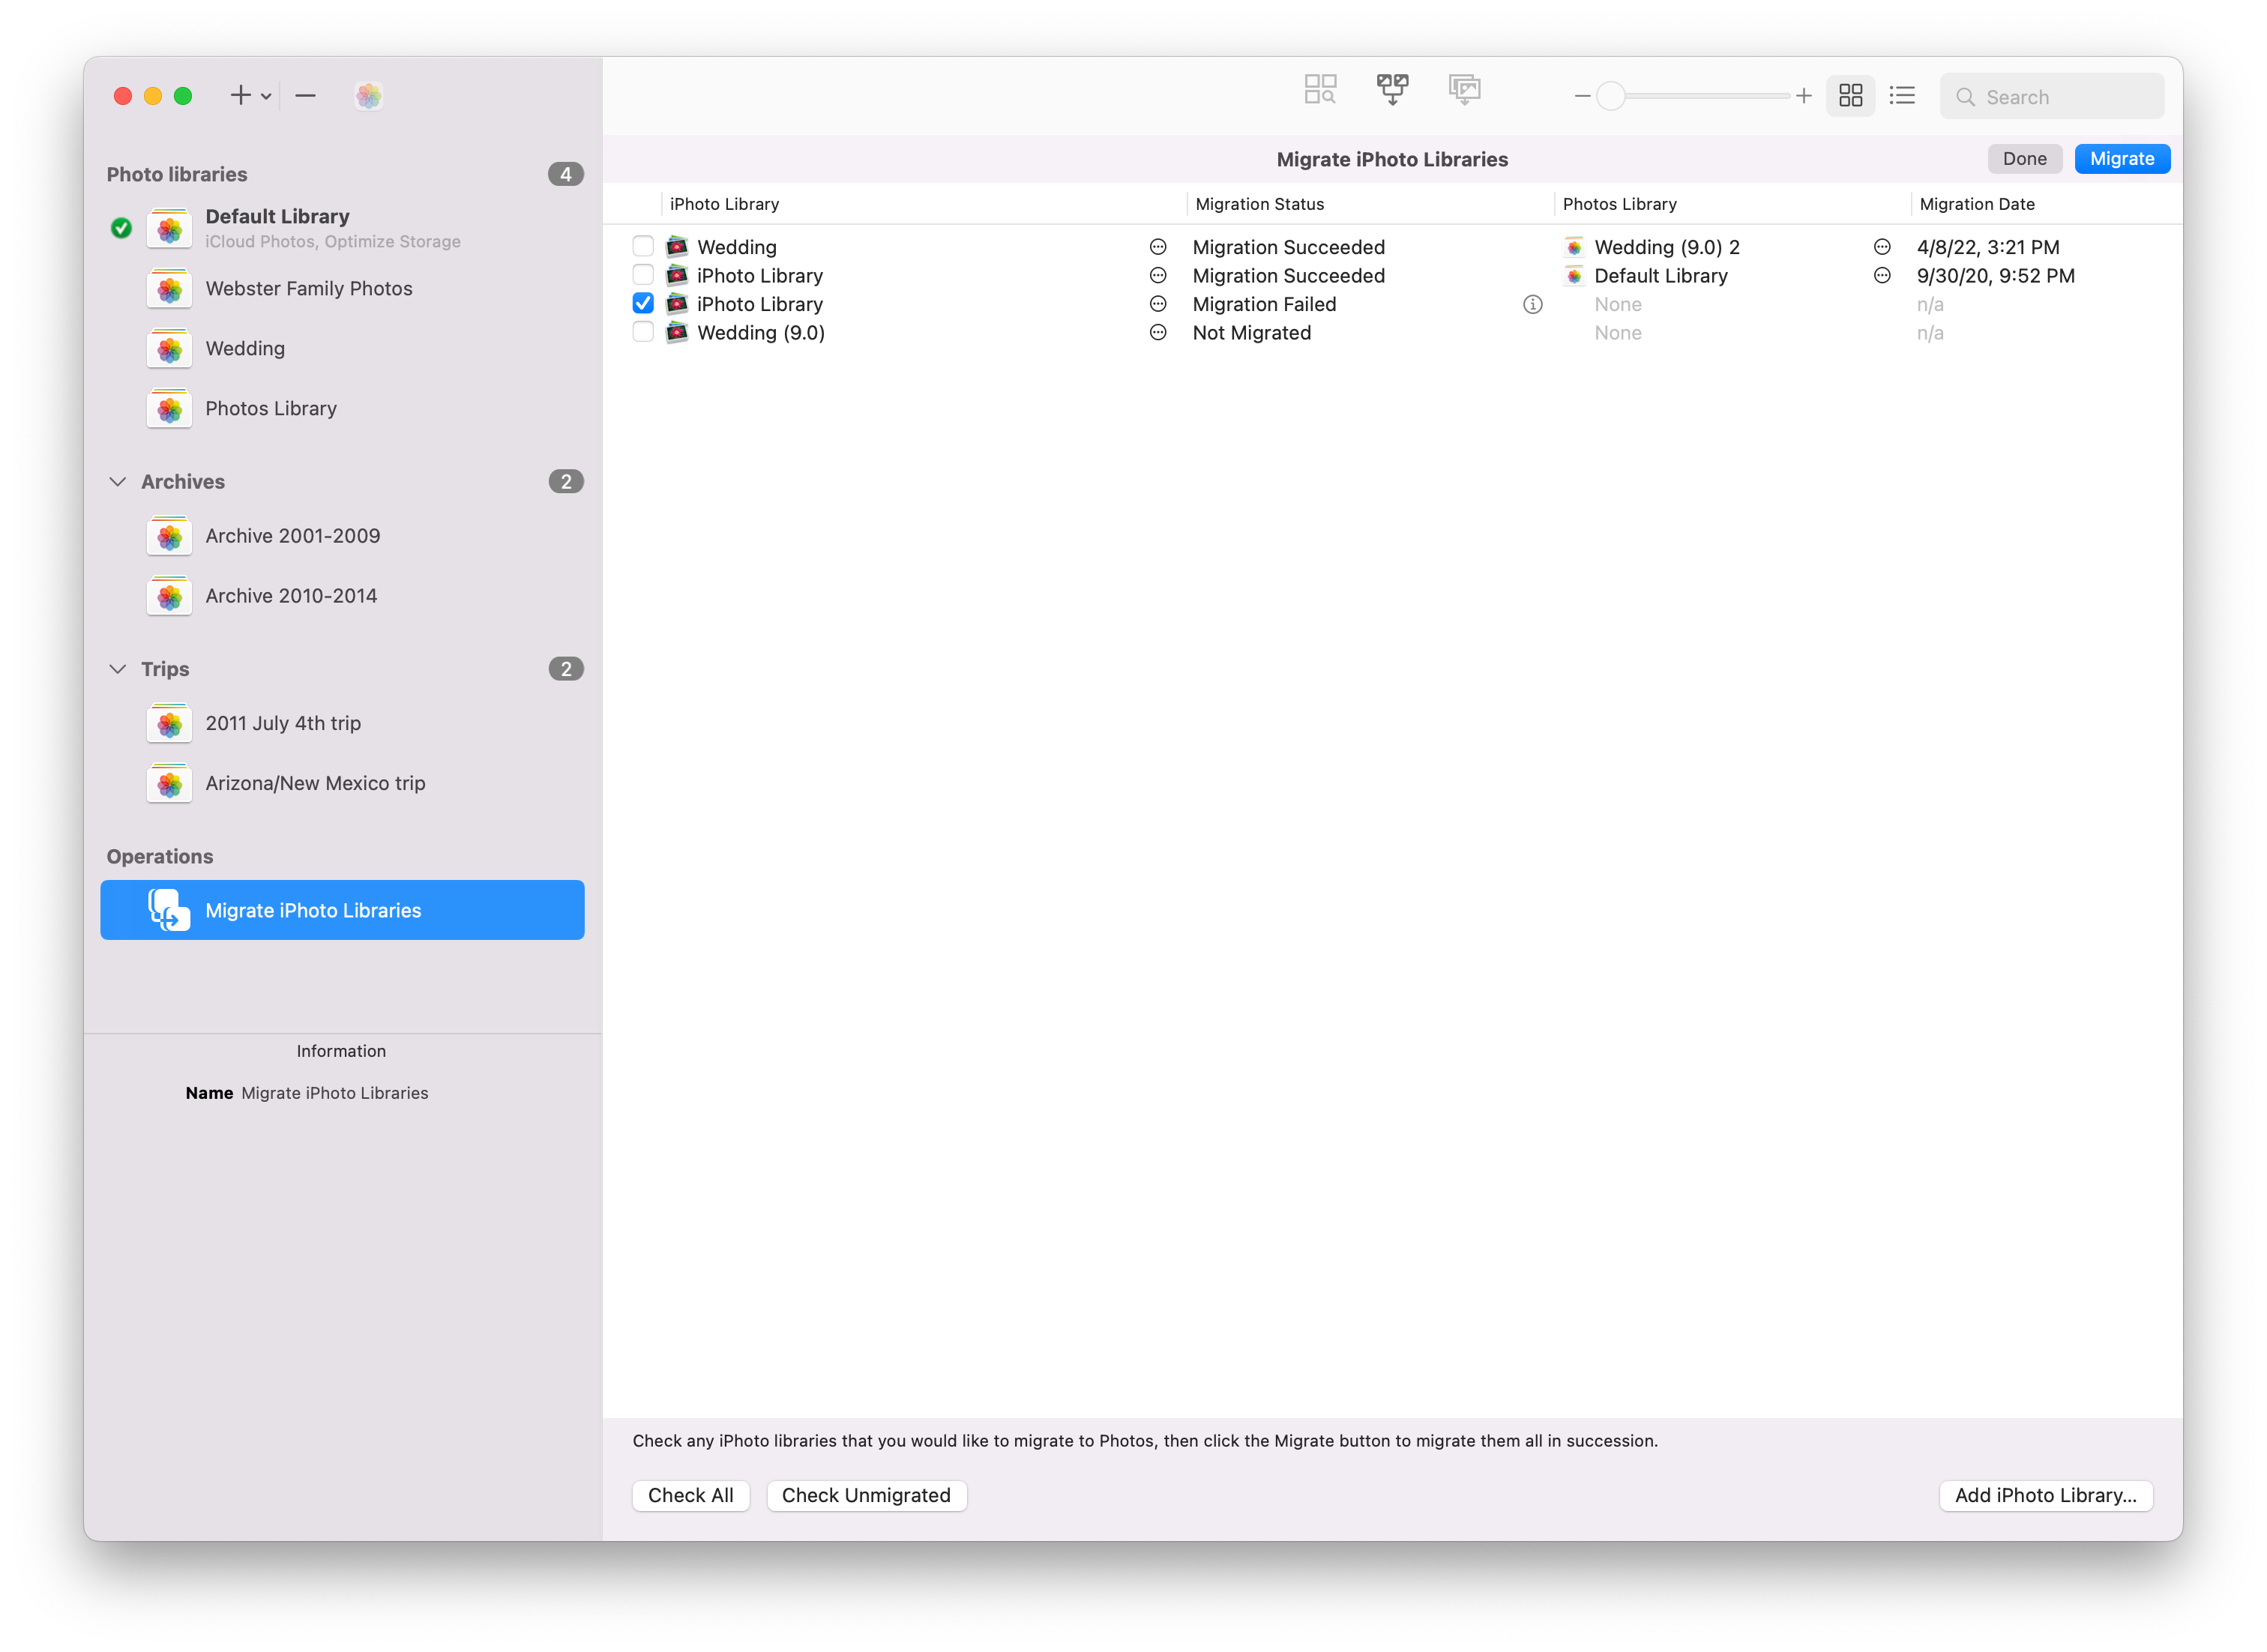Check the Wedding (9.0) checkbox
2267x1652 pixels.
coord(643,332)
